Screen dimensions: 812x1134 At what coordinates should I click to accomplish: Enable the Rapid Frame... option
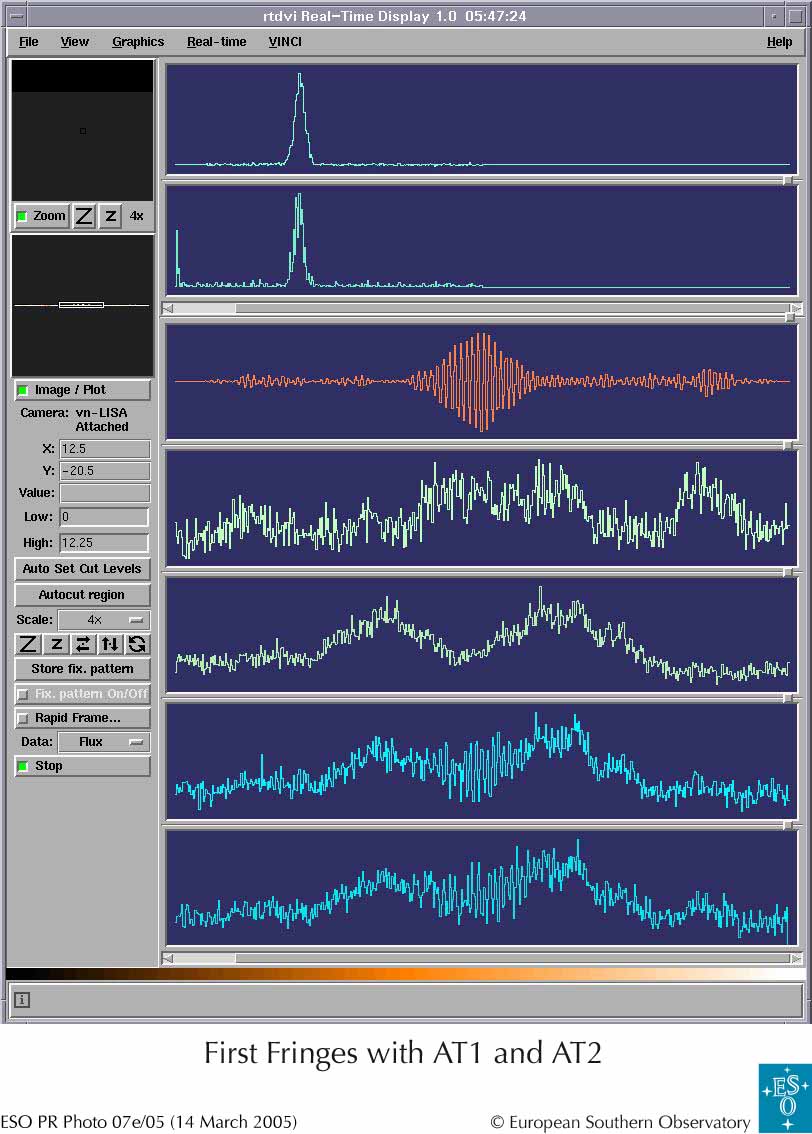(82, 717)
